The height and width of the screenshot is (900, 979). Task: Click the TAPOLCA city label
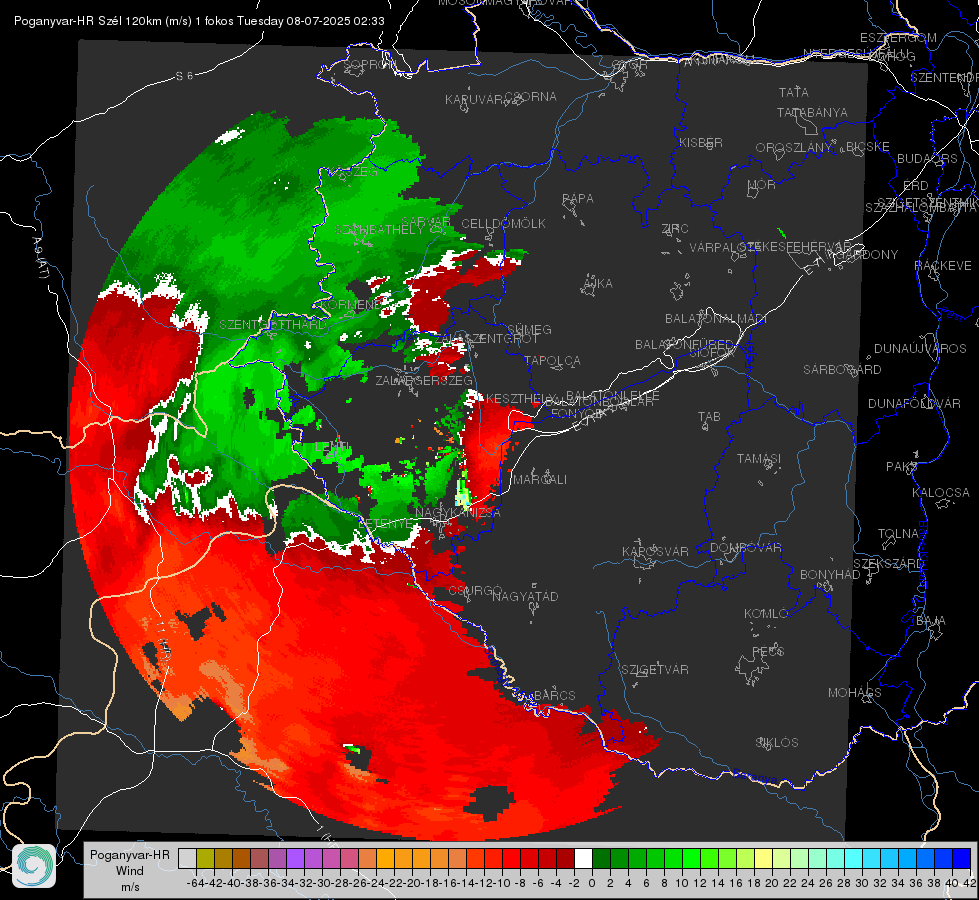(x=552, y=361)
